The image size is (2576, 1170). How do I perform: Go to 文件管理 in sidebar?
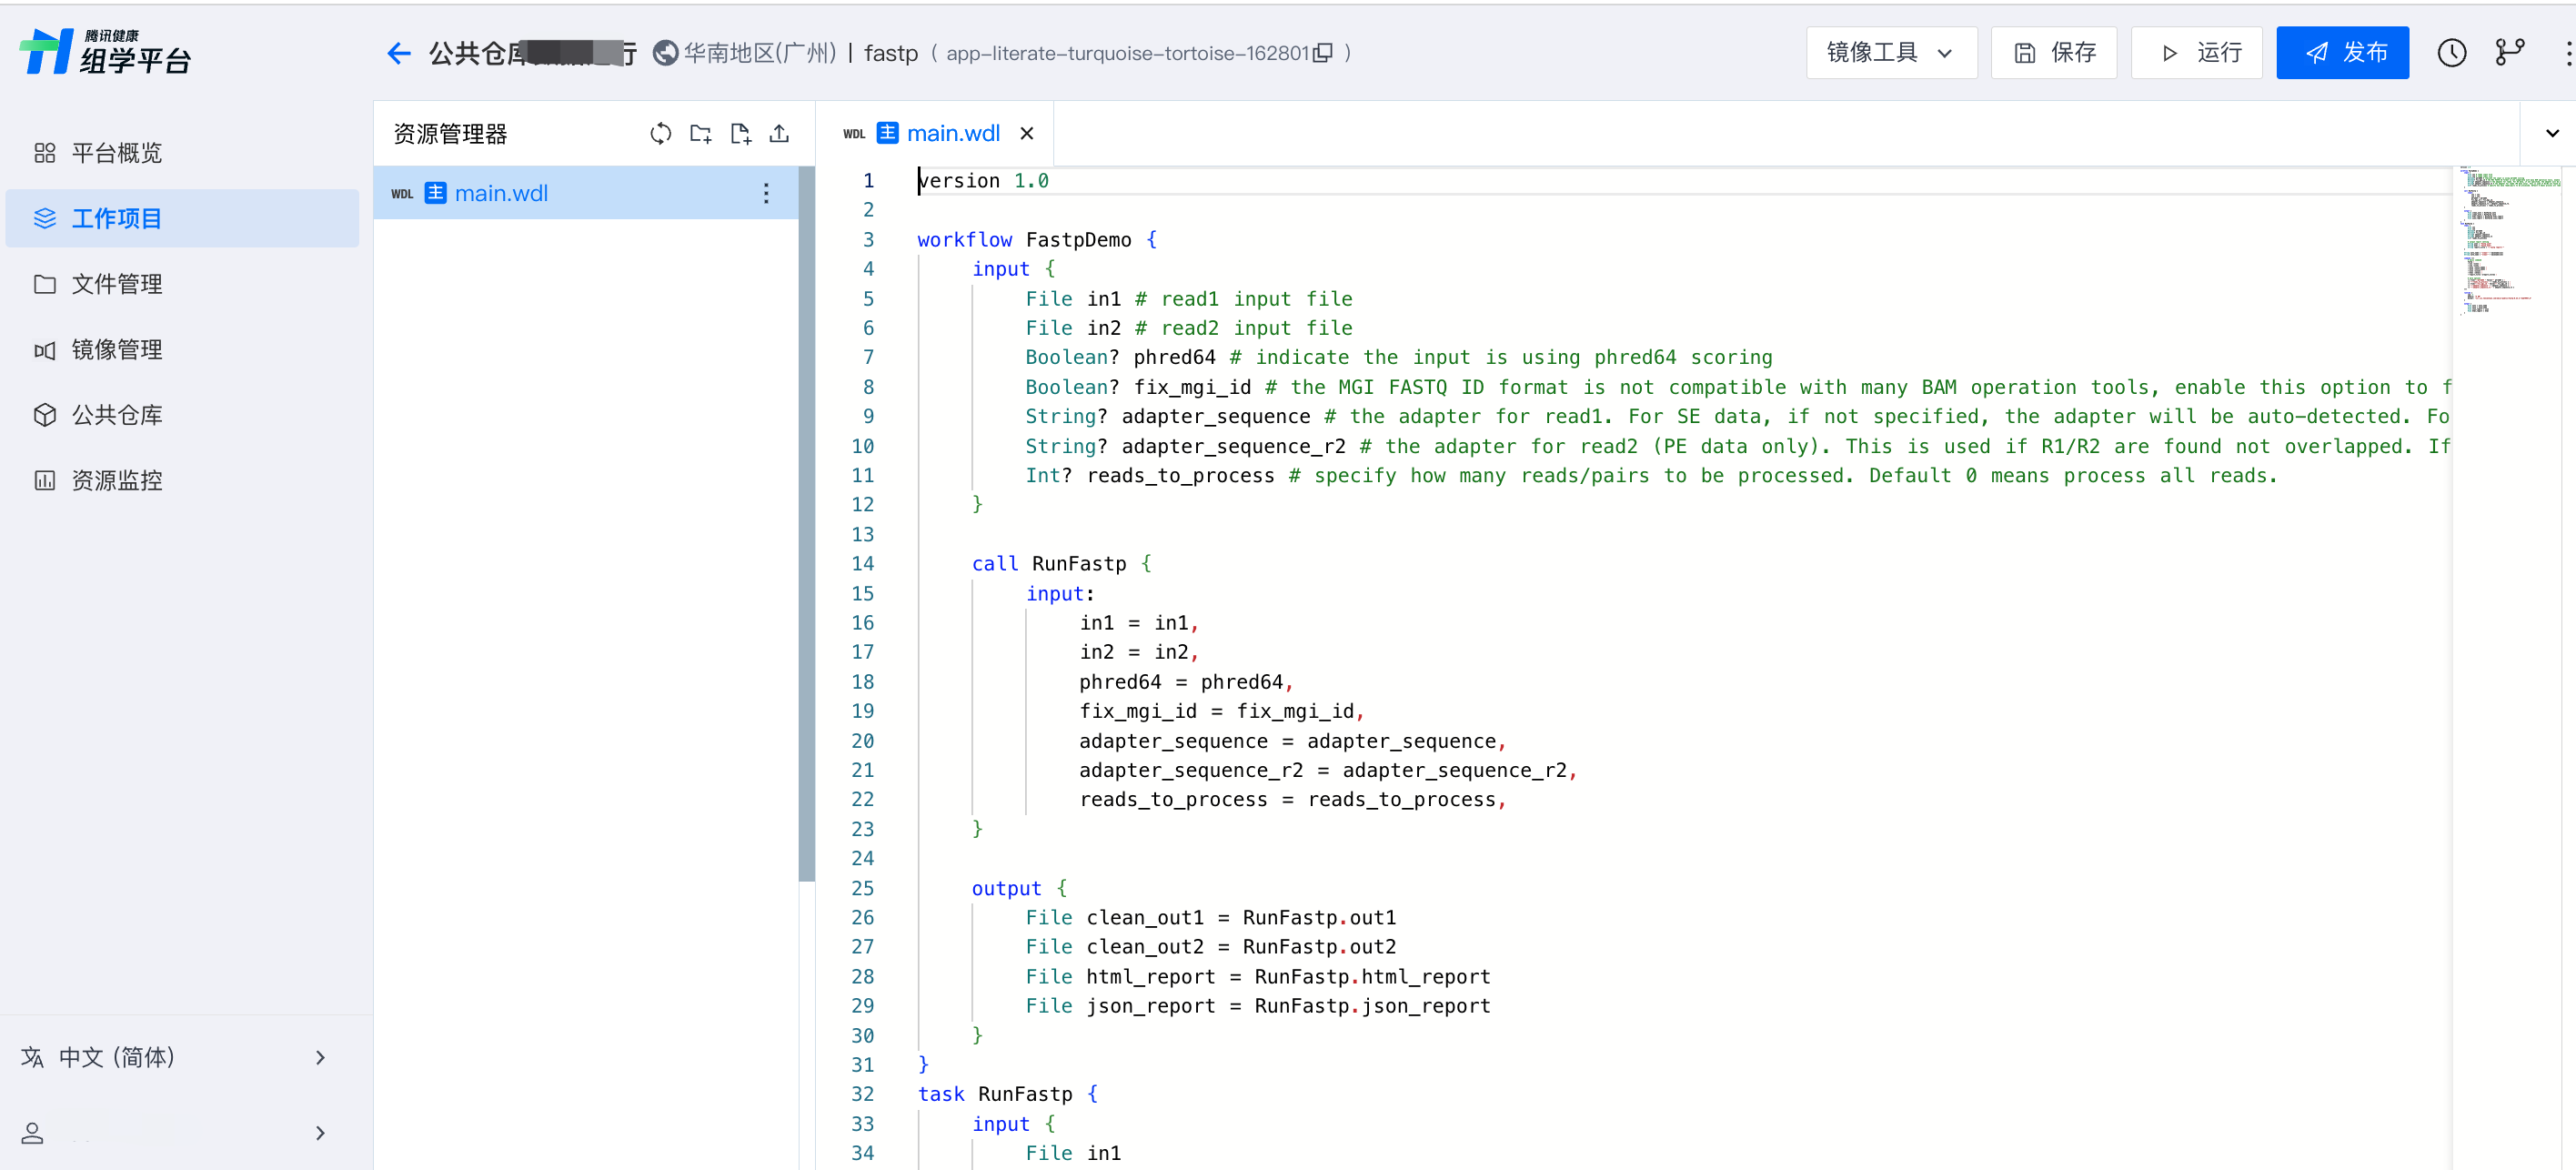click(116, 284)
